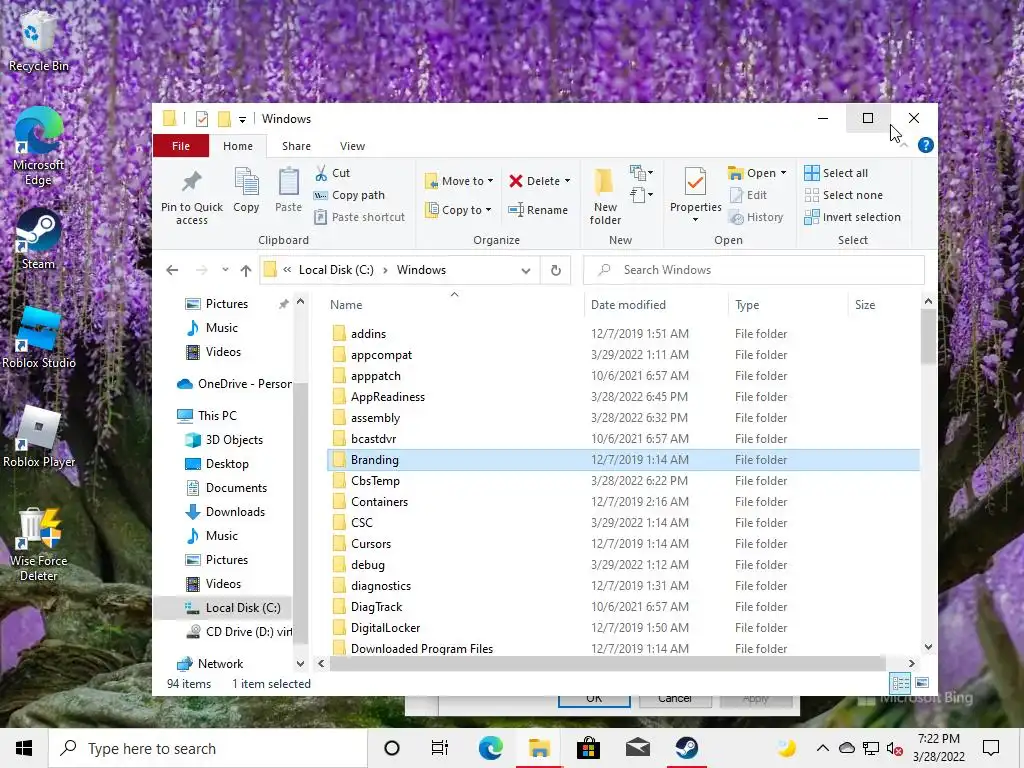
Task: Click Select none
Action: click(843, 195)
